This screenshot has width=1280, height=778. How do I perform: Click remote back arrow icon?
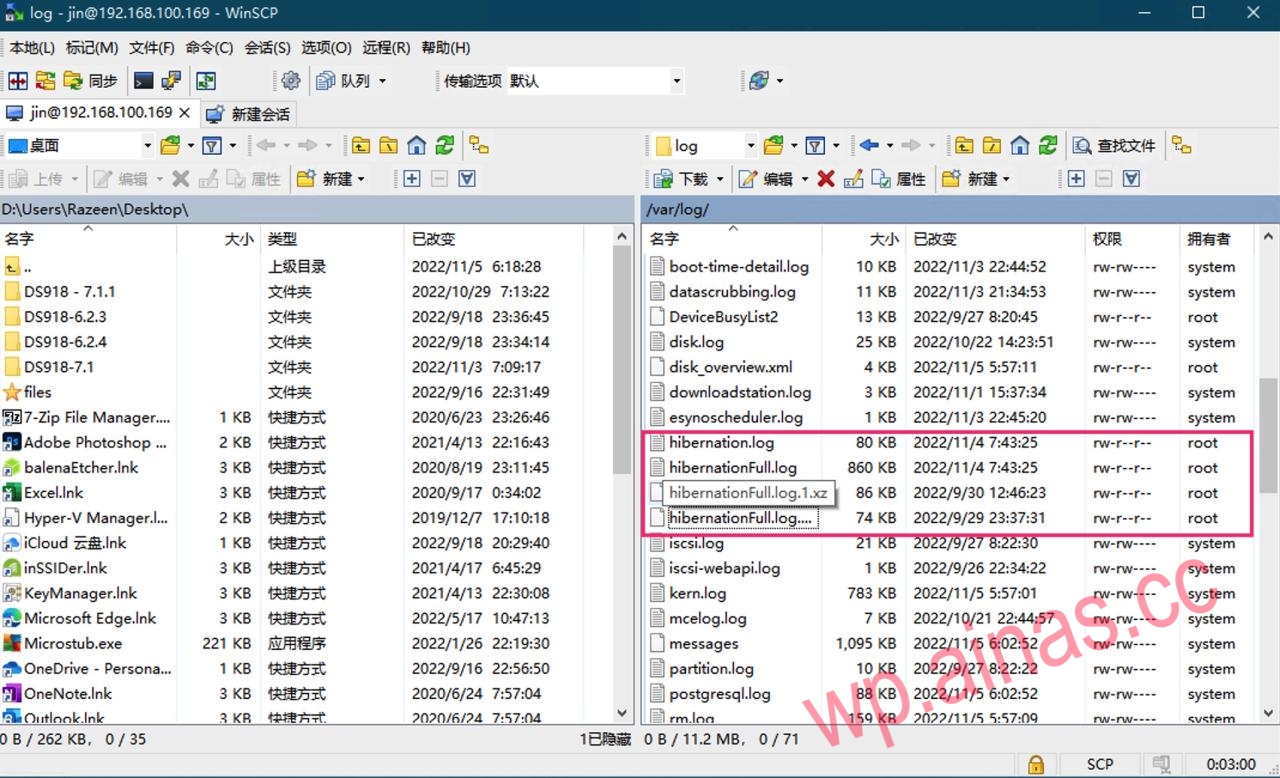[869, 146]
